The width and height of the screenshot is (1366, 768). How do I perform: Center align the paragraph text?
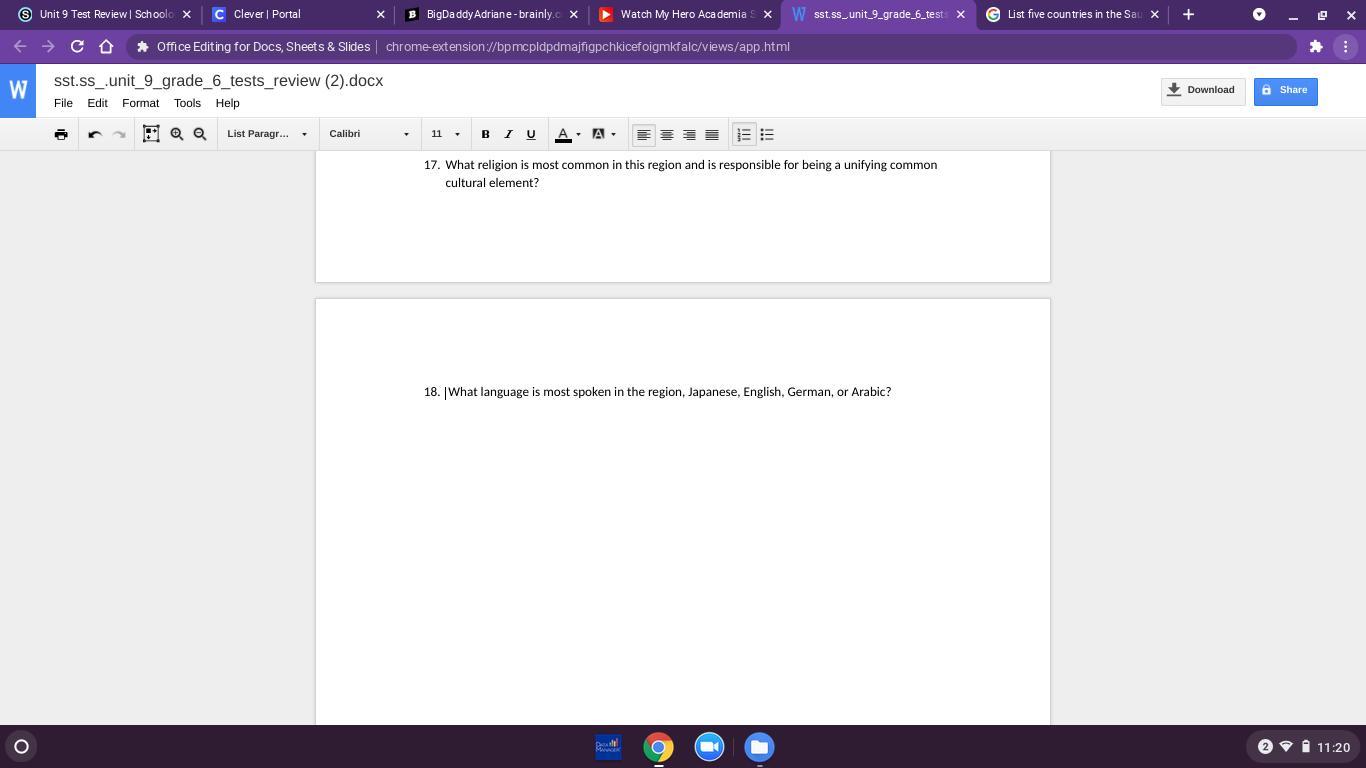pos(667,134)
